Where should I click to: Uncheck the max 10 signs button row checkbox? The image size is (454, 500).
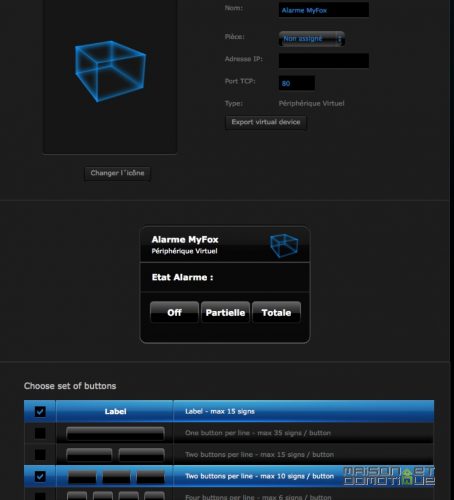point(40,476)
